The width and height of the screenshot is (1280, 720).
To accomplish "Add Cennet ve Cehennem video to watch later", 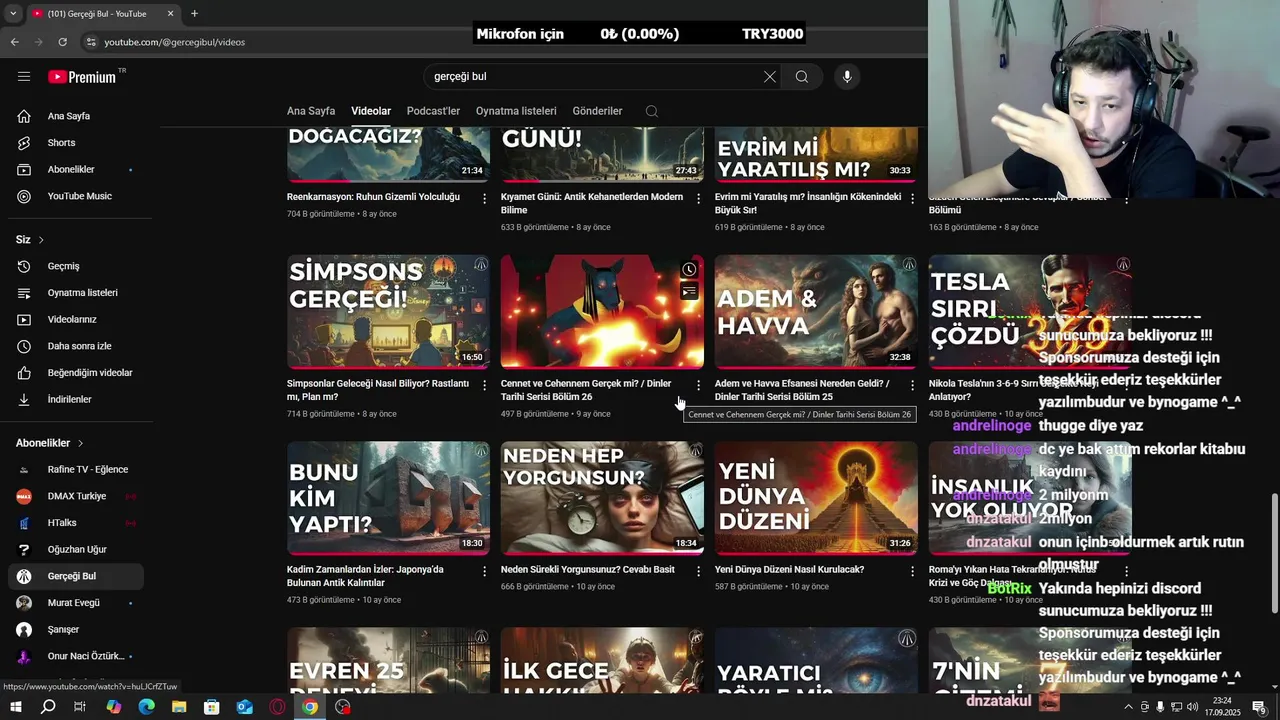I will (x=689, y=269).
